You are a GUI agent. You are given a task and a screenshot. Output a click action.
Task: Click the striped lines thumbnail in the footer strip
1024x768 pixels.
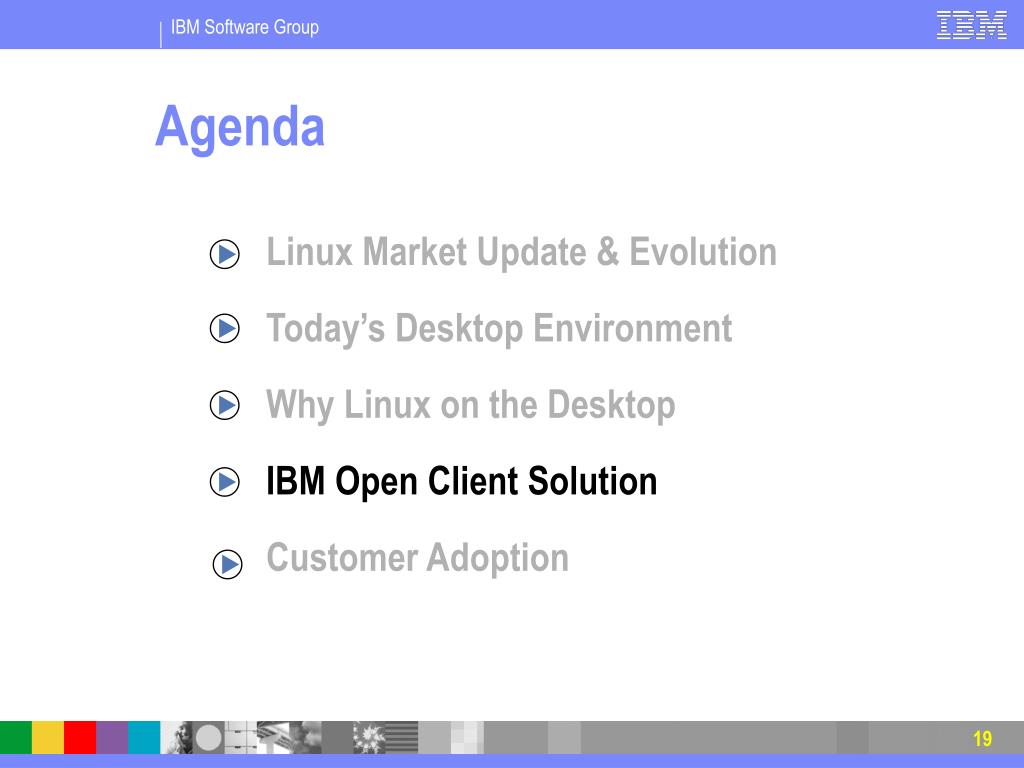tap(402, 737)
